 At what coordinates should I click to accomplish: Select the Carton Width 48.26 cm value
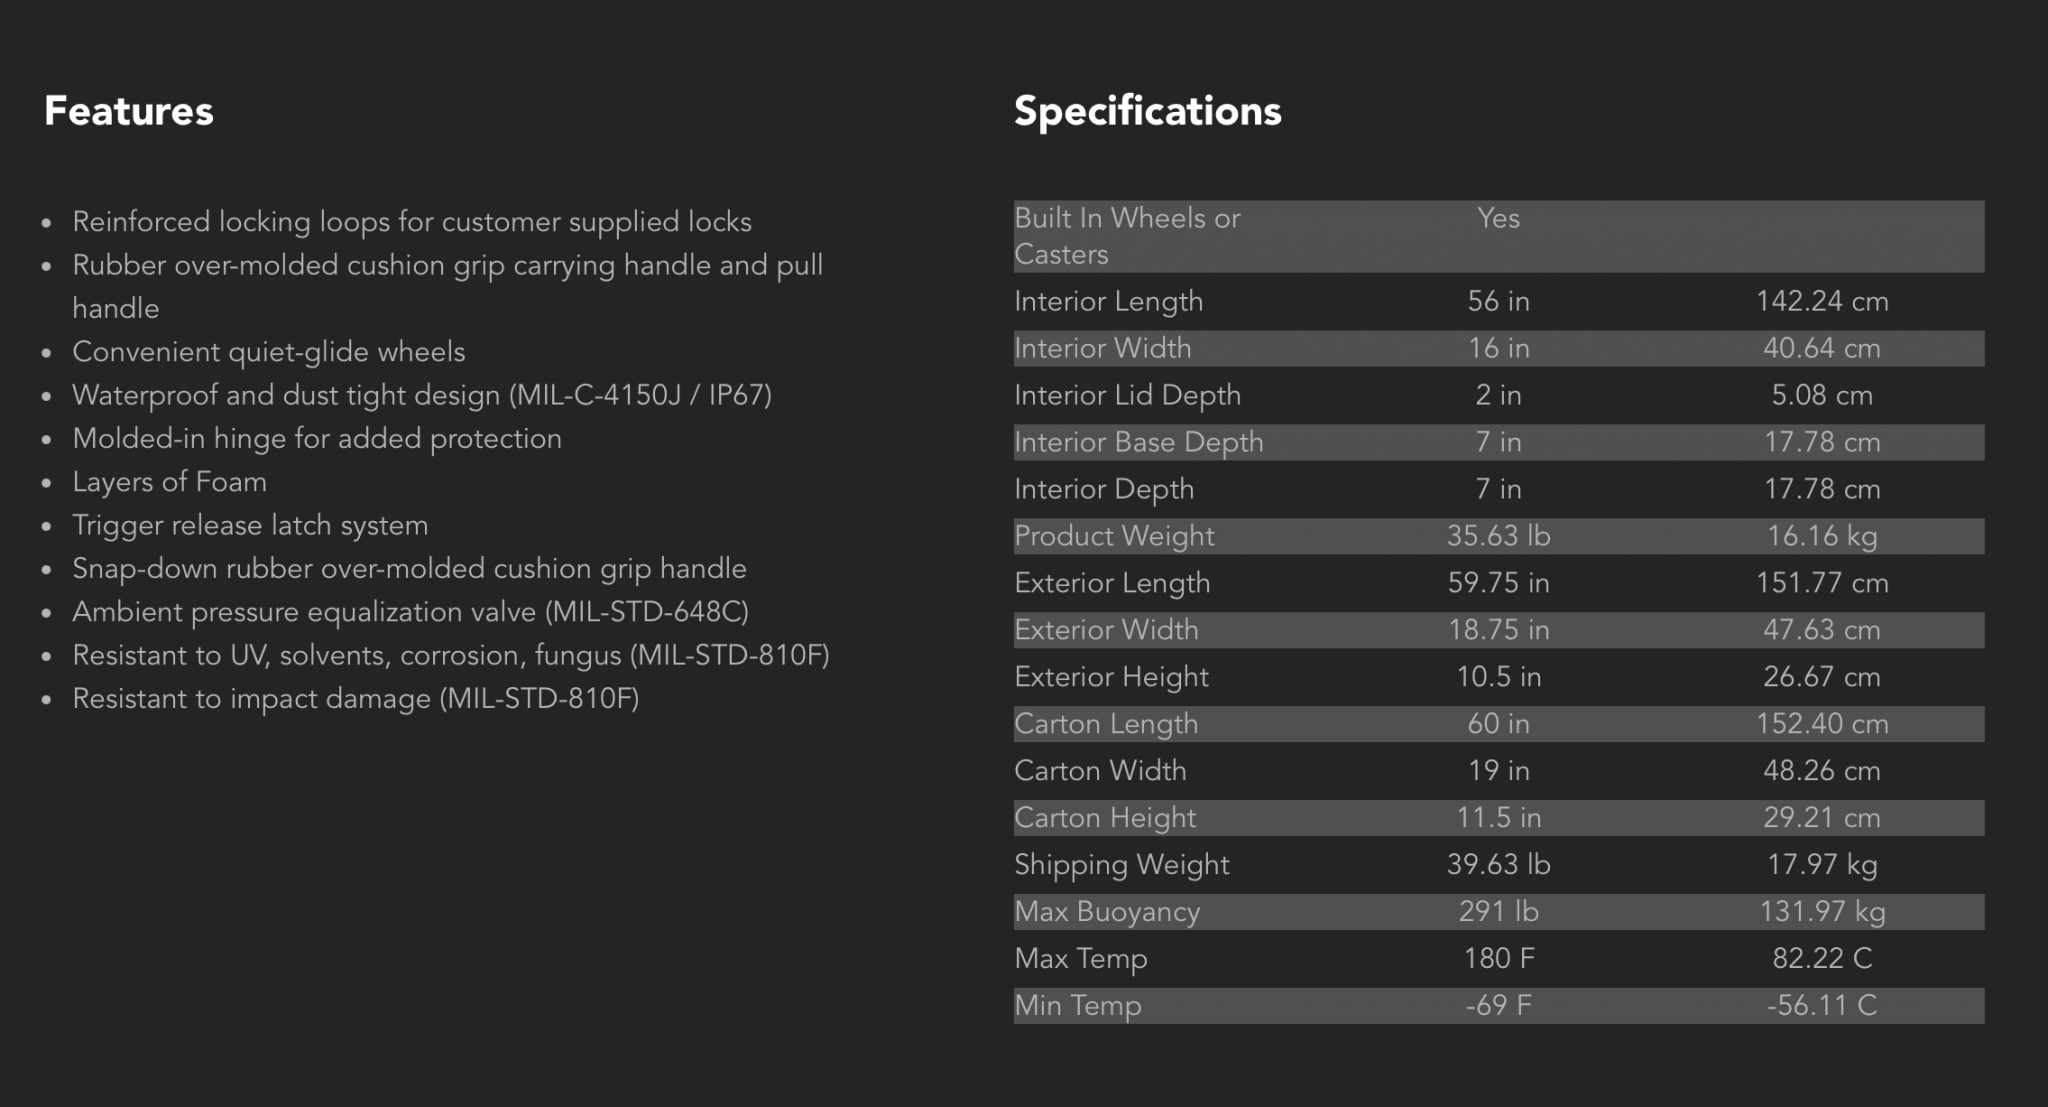[1822, 770]
